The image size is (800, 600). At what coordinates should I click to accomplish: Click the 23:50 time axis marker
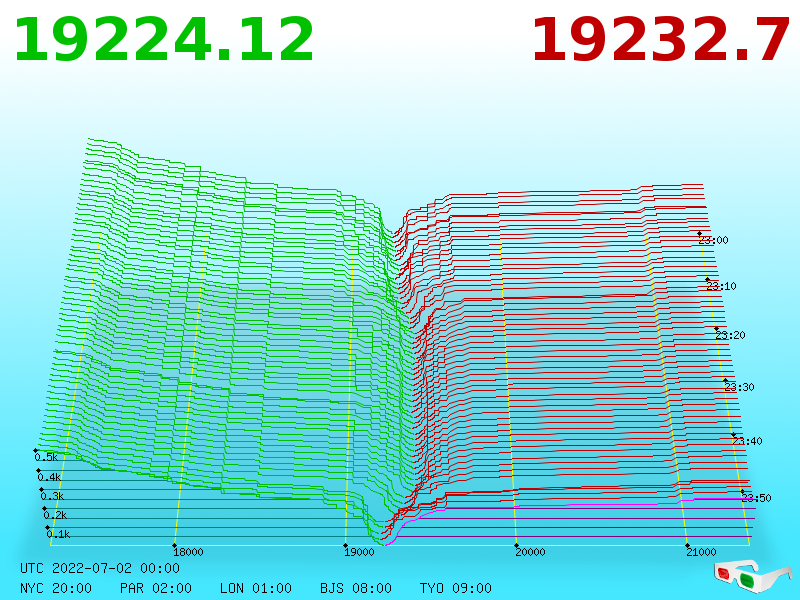[x=756, y=498]
